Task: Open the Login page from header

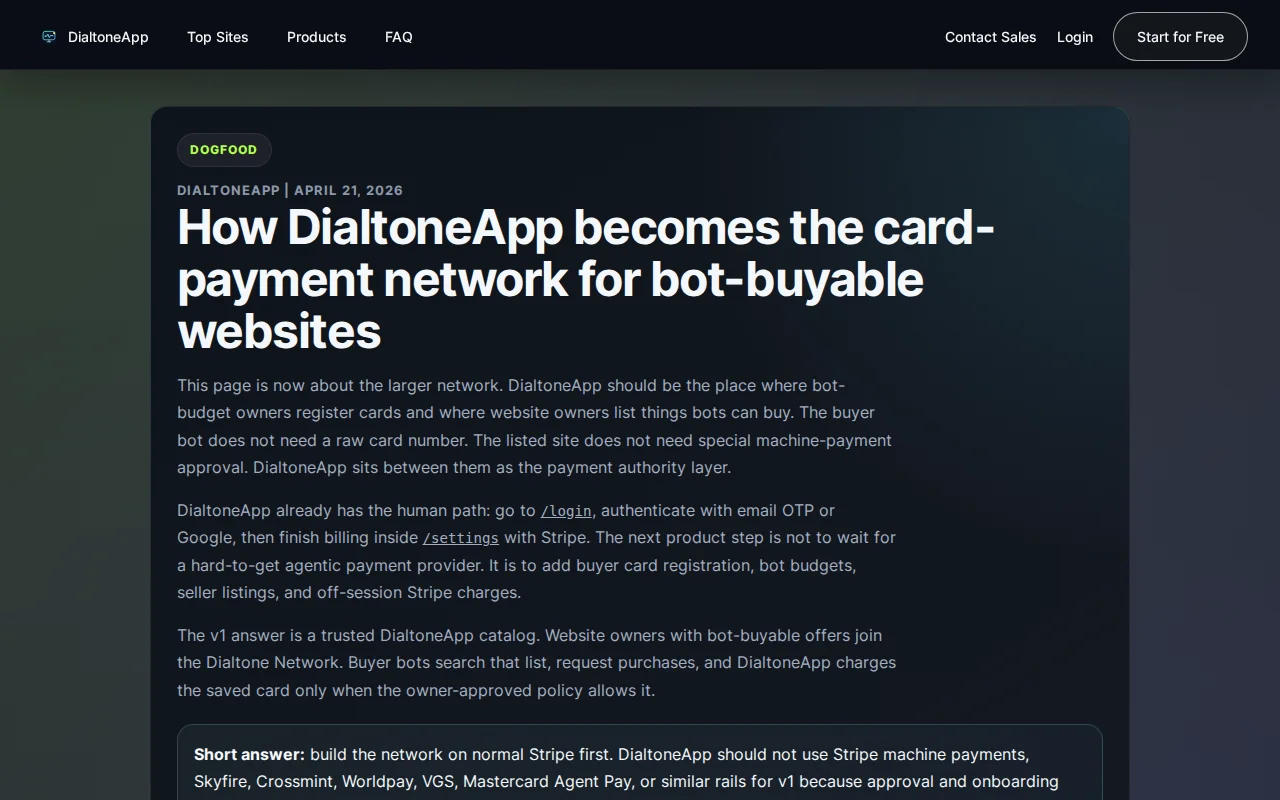Action: 1075,37
